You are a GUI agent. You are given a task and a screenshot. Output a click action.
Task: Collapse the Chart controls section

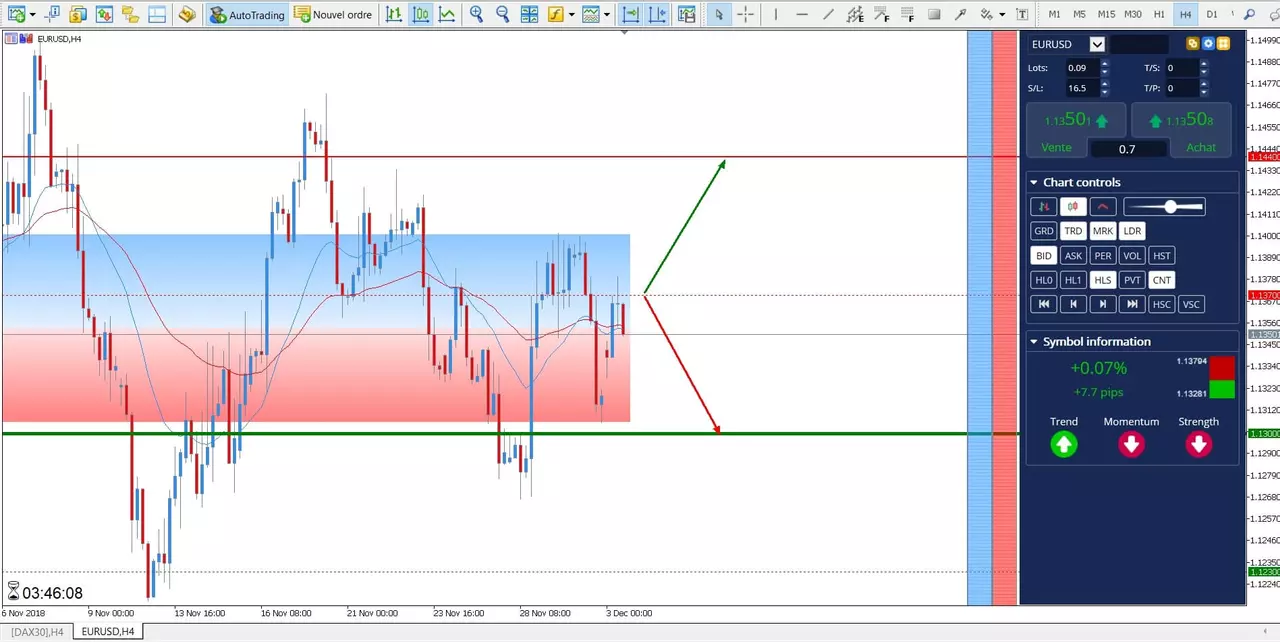[1034, 182]
